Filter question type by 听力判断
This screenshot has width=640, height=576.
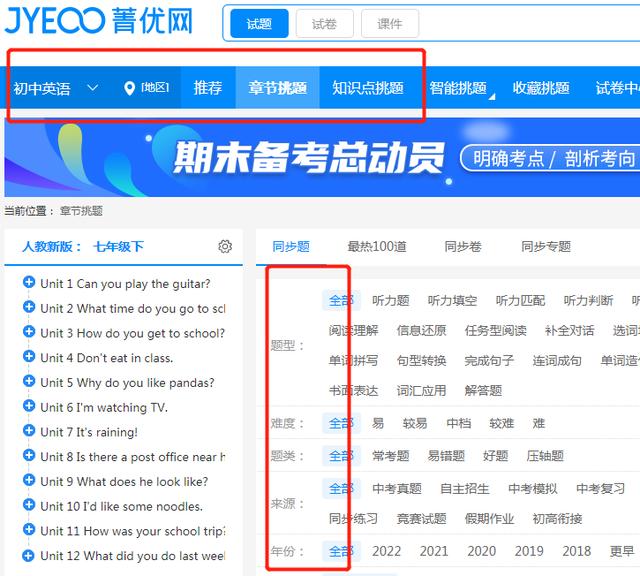pos(588,300)
